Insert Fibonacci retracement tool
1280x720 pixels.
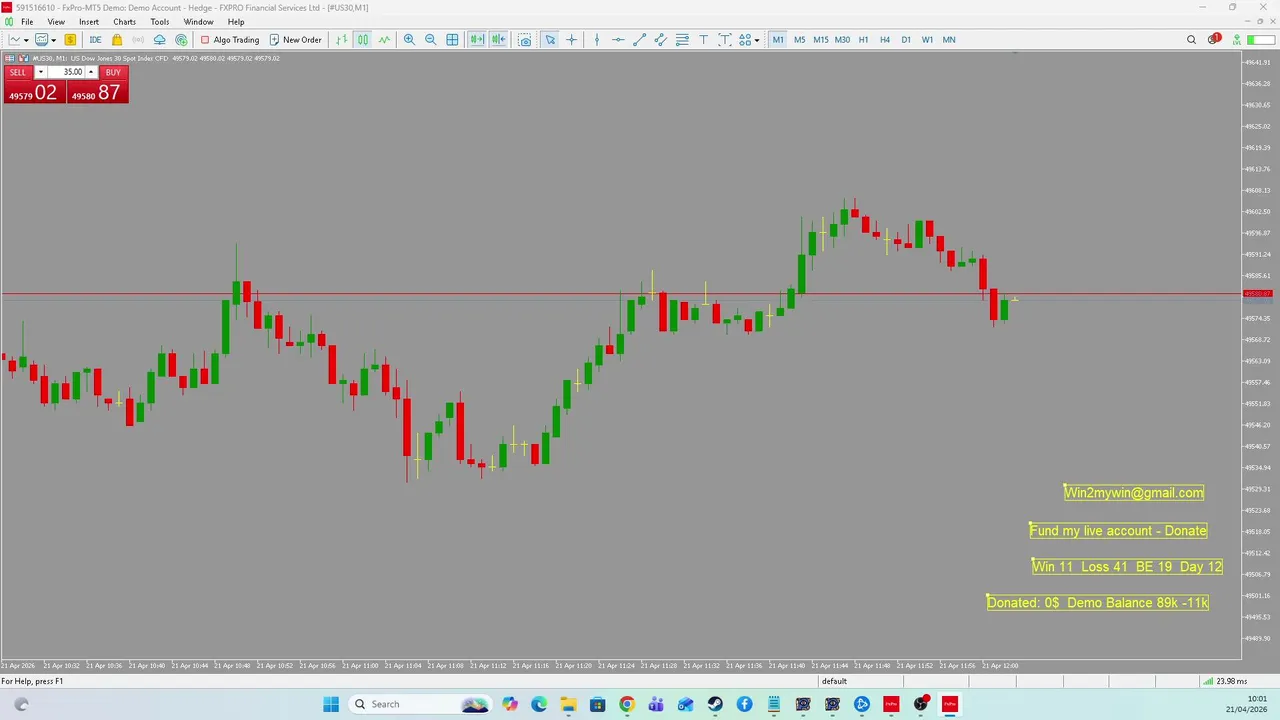tap(682, 40)
